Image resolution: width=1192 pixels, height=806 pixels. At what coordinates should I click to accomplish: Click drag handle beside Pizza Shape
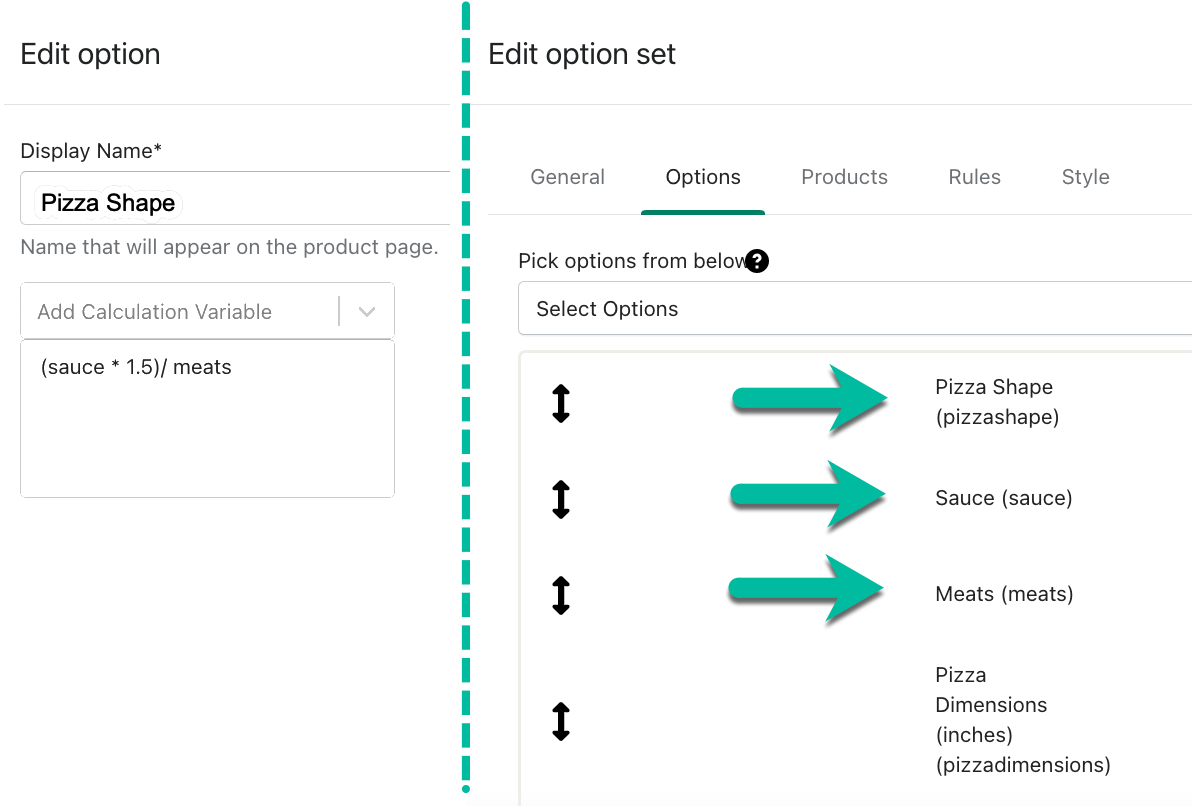pyautogui.click(x=561, y=402)
